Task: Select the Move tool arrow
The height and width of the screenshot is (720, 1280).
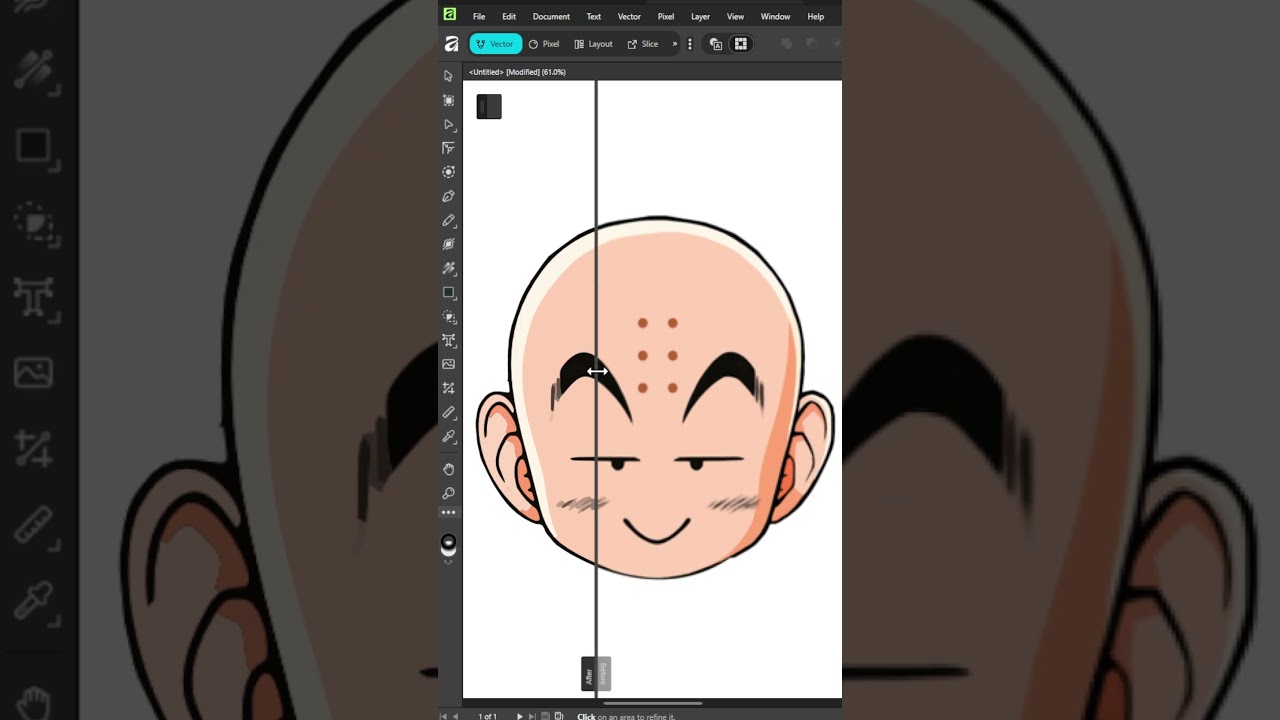Action: coord(448,76)
